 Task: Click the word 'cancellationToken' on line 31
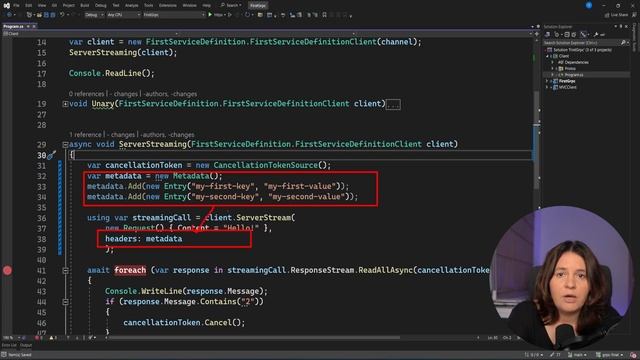click(x=144, y=165)
